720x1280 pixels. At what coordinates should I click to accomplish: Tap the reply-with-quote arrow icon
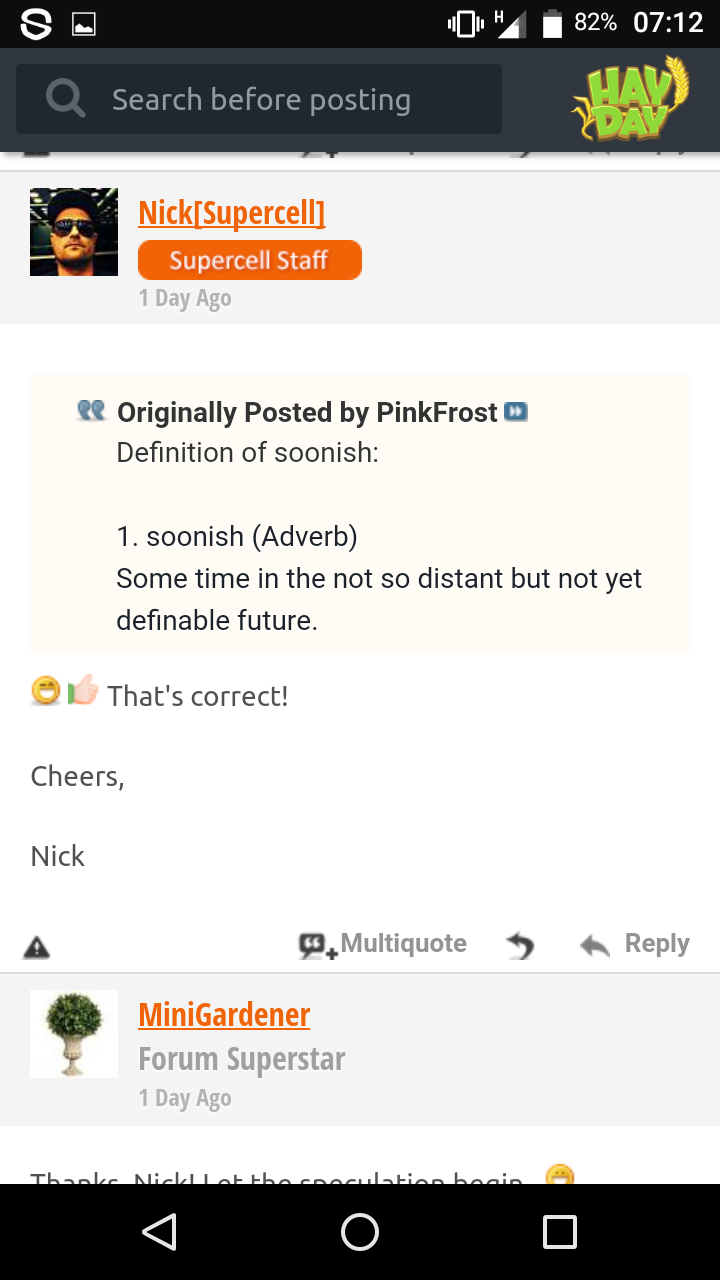520,945
